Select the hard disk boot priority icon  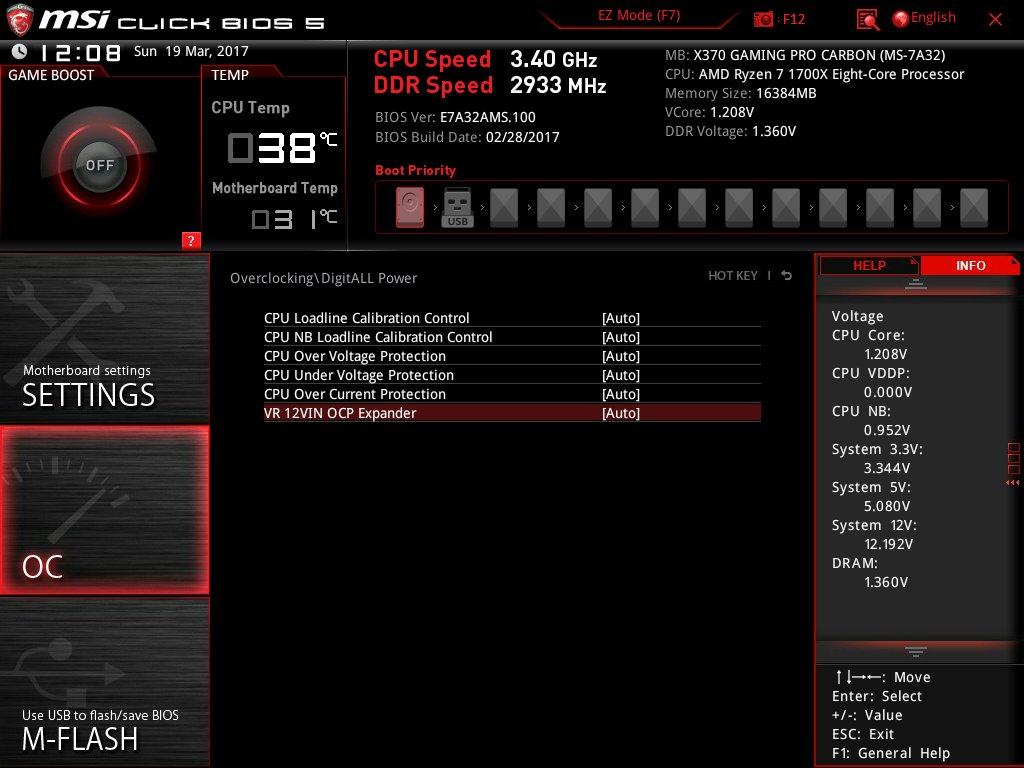point(410,208)
